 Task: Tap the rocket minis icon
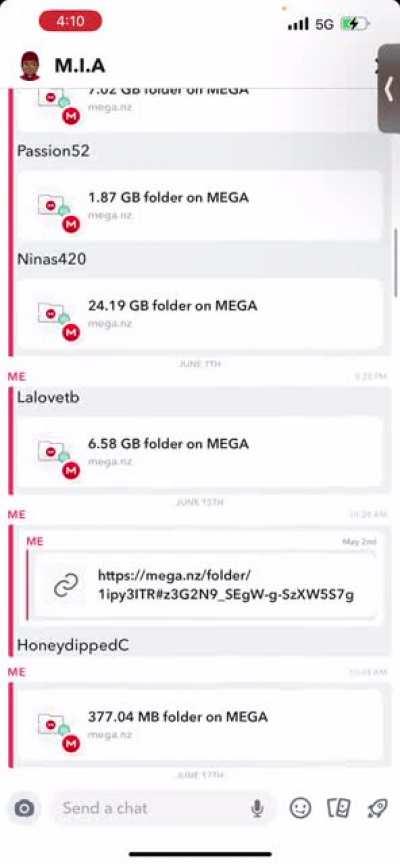click(377, 808)
